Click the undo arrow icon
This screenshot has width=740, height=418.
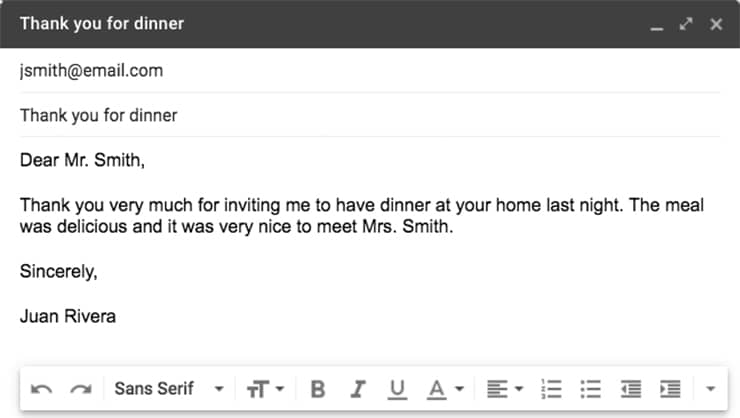pos(41,388)
